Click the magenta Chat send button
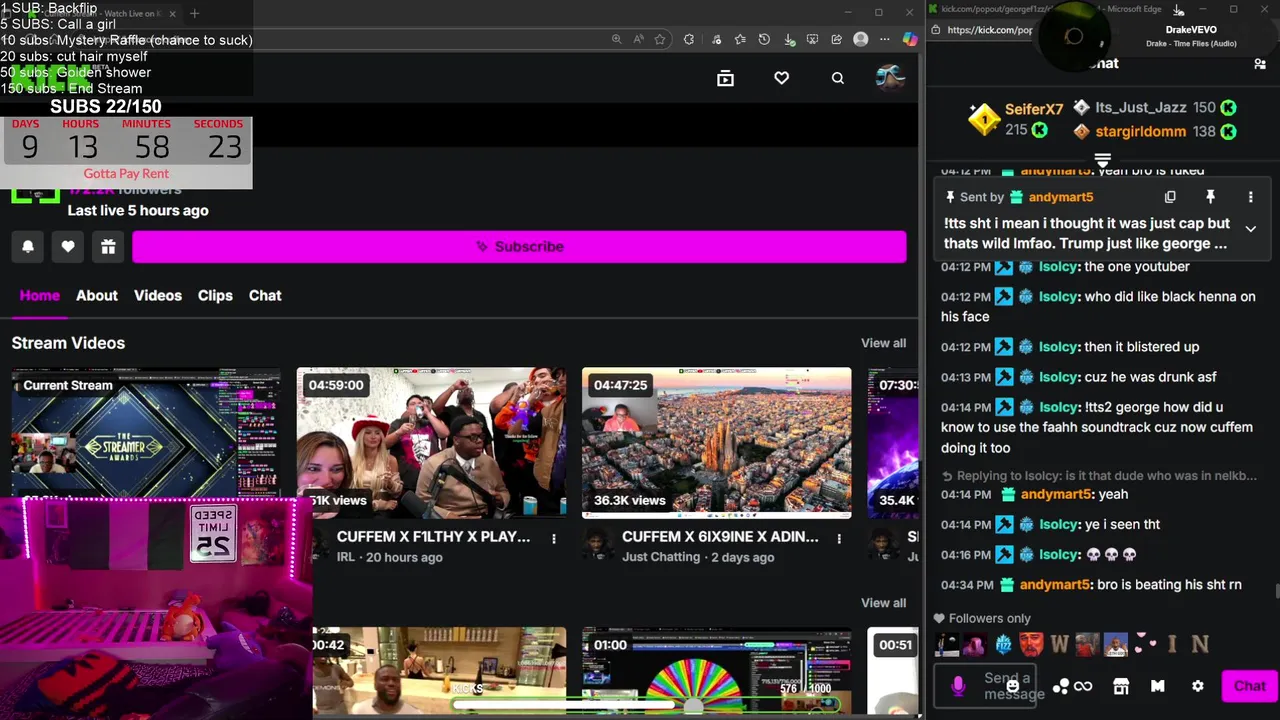The height and width of the screenshot is (720, 1280). point(1250,686)
